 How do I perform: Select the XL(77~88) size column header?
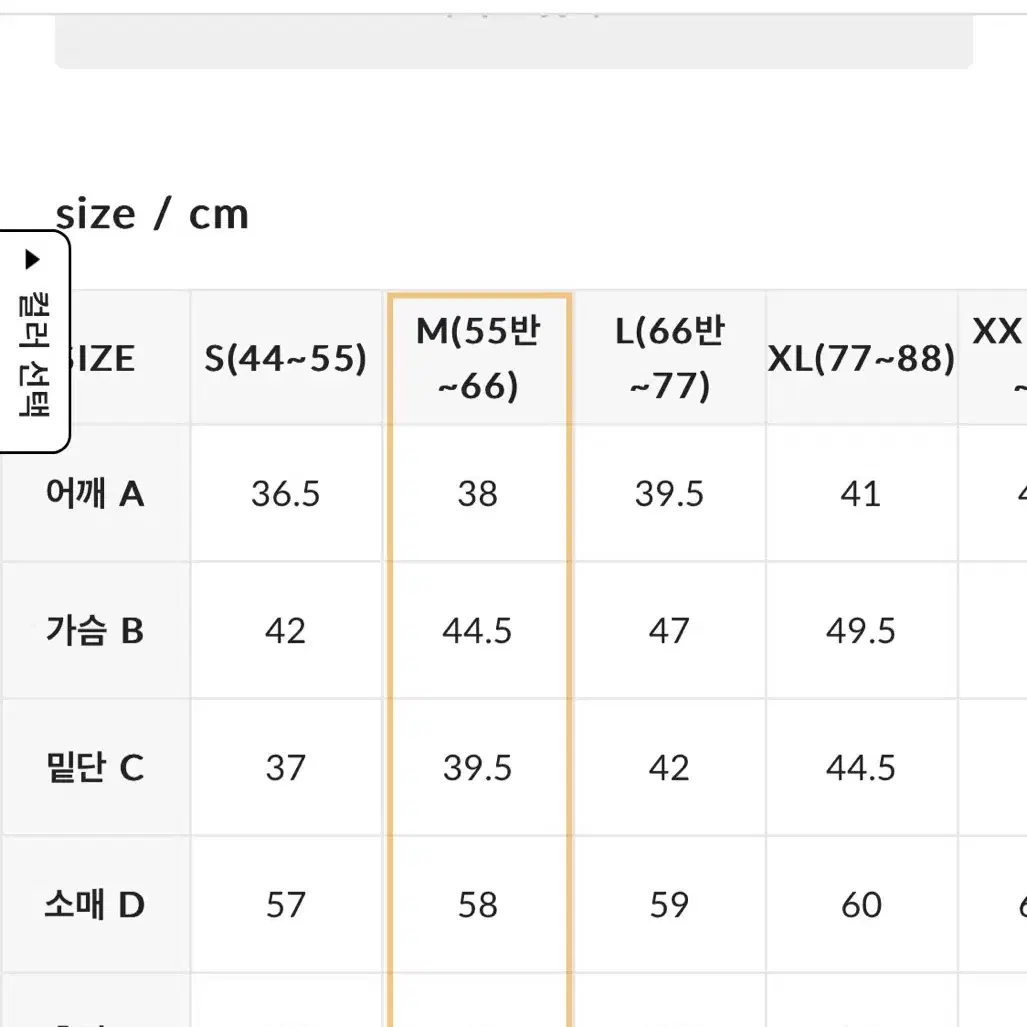click(x=861, y=358)
